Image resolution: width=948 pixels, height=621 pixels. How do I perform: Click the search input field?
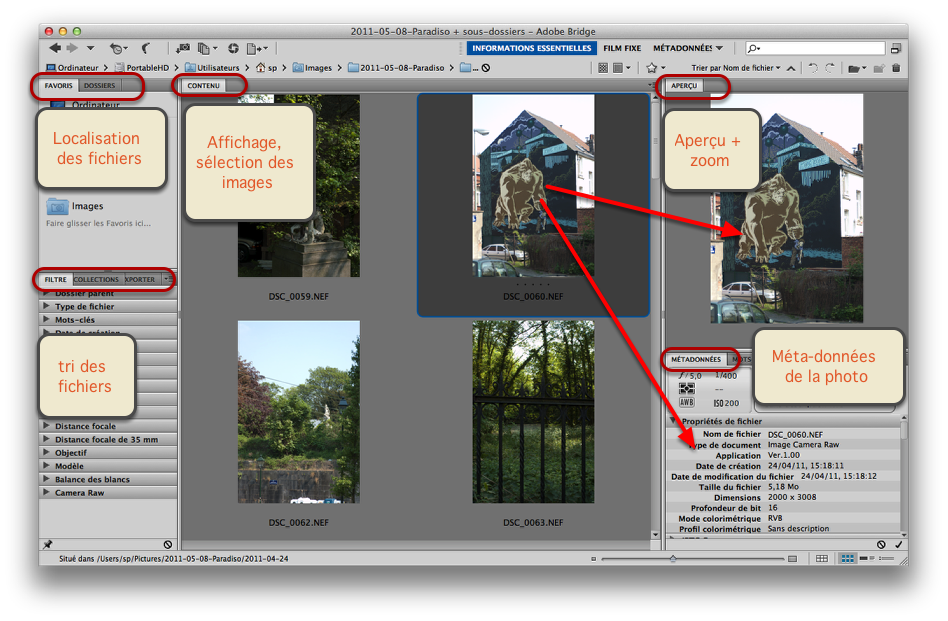(816, 48)
